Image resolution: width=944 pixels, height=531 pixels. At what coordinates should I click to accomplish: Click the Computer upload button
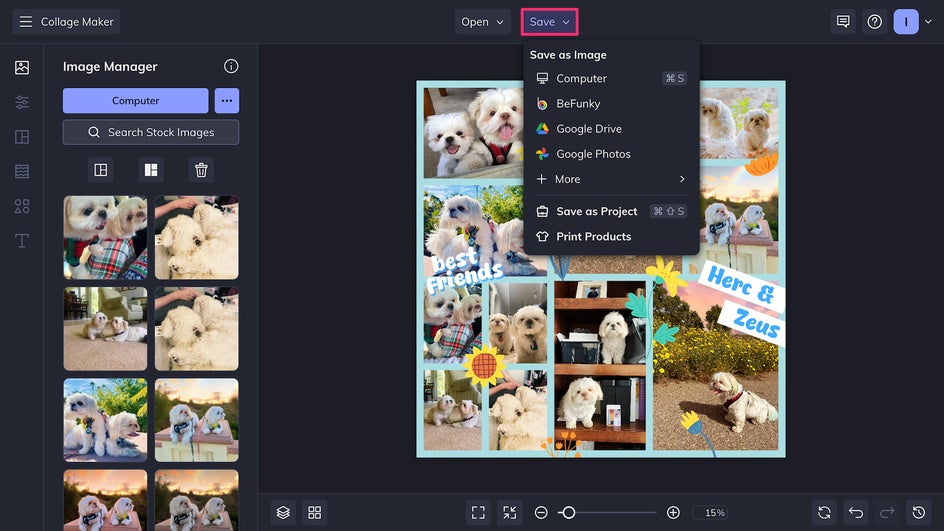[135, 101]
